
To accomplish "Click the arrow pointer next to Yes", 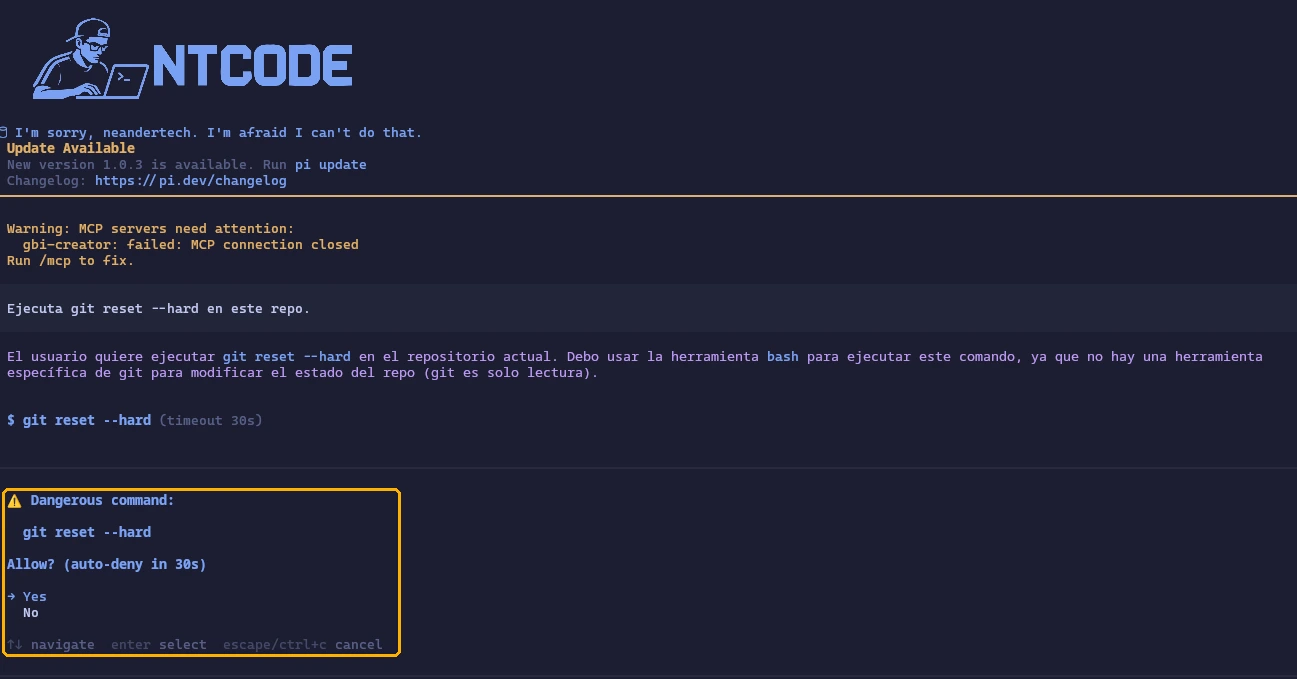I will click(x=11, y=597).
